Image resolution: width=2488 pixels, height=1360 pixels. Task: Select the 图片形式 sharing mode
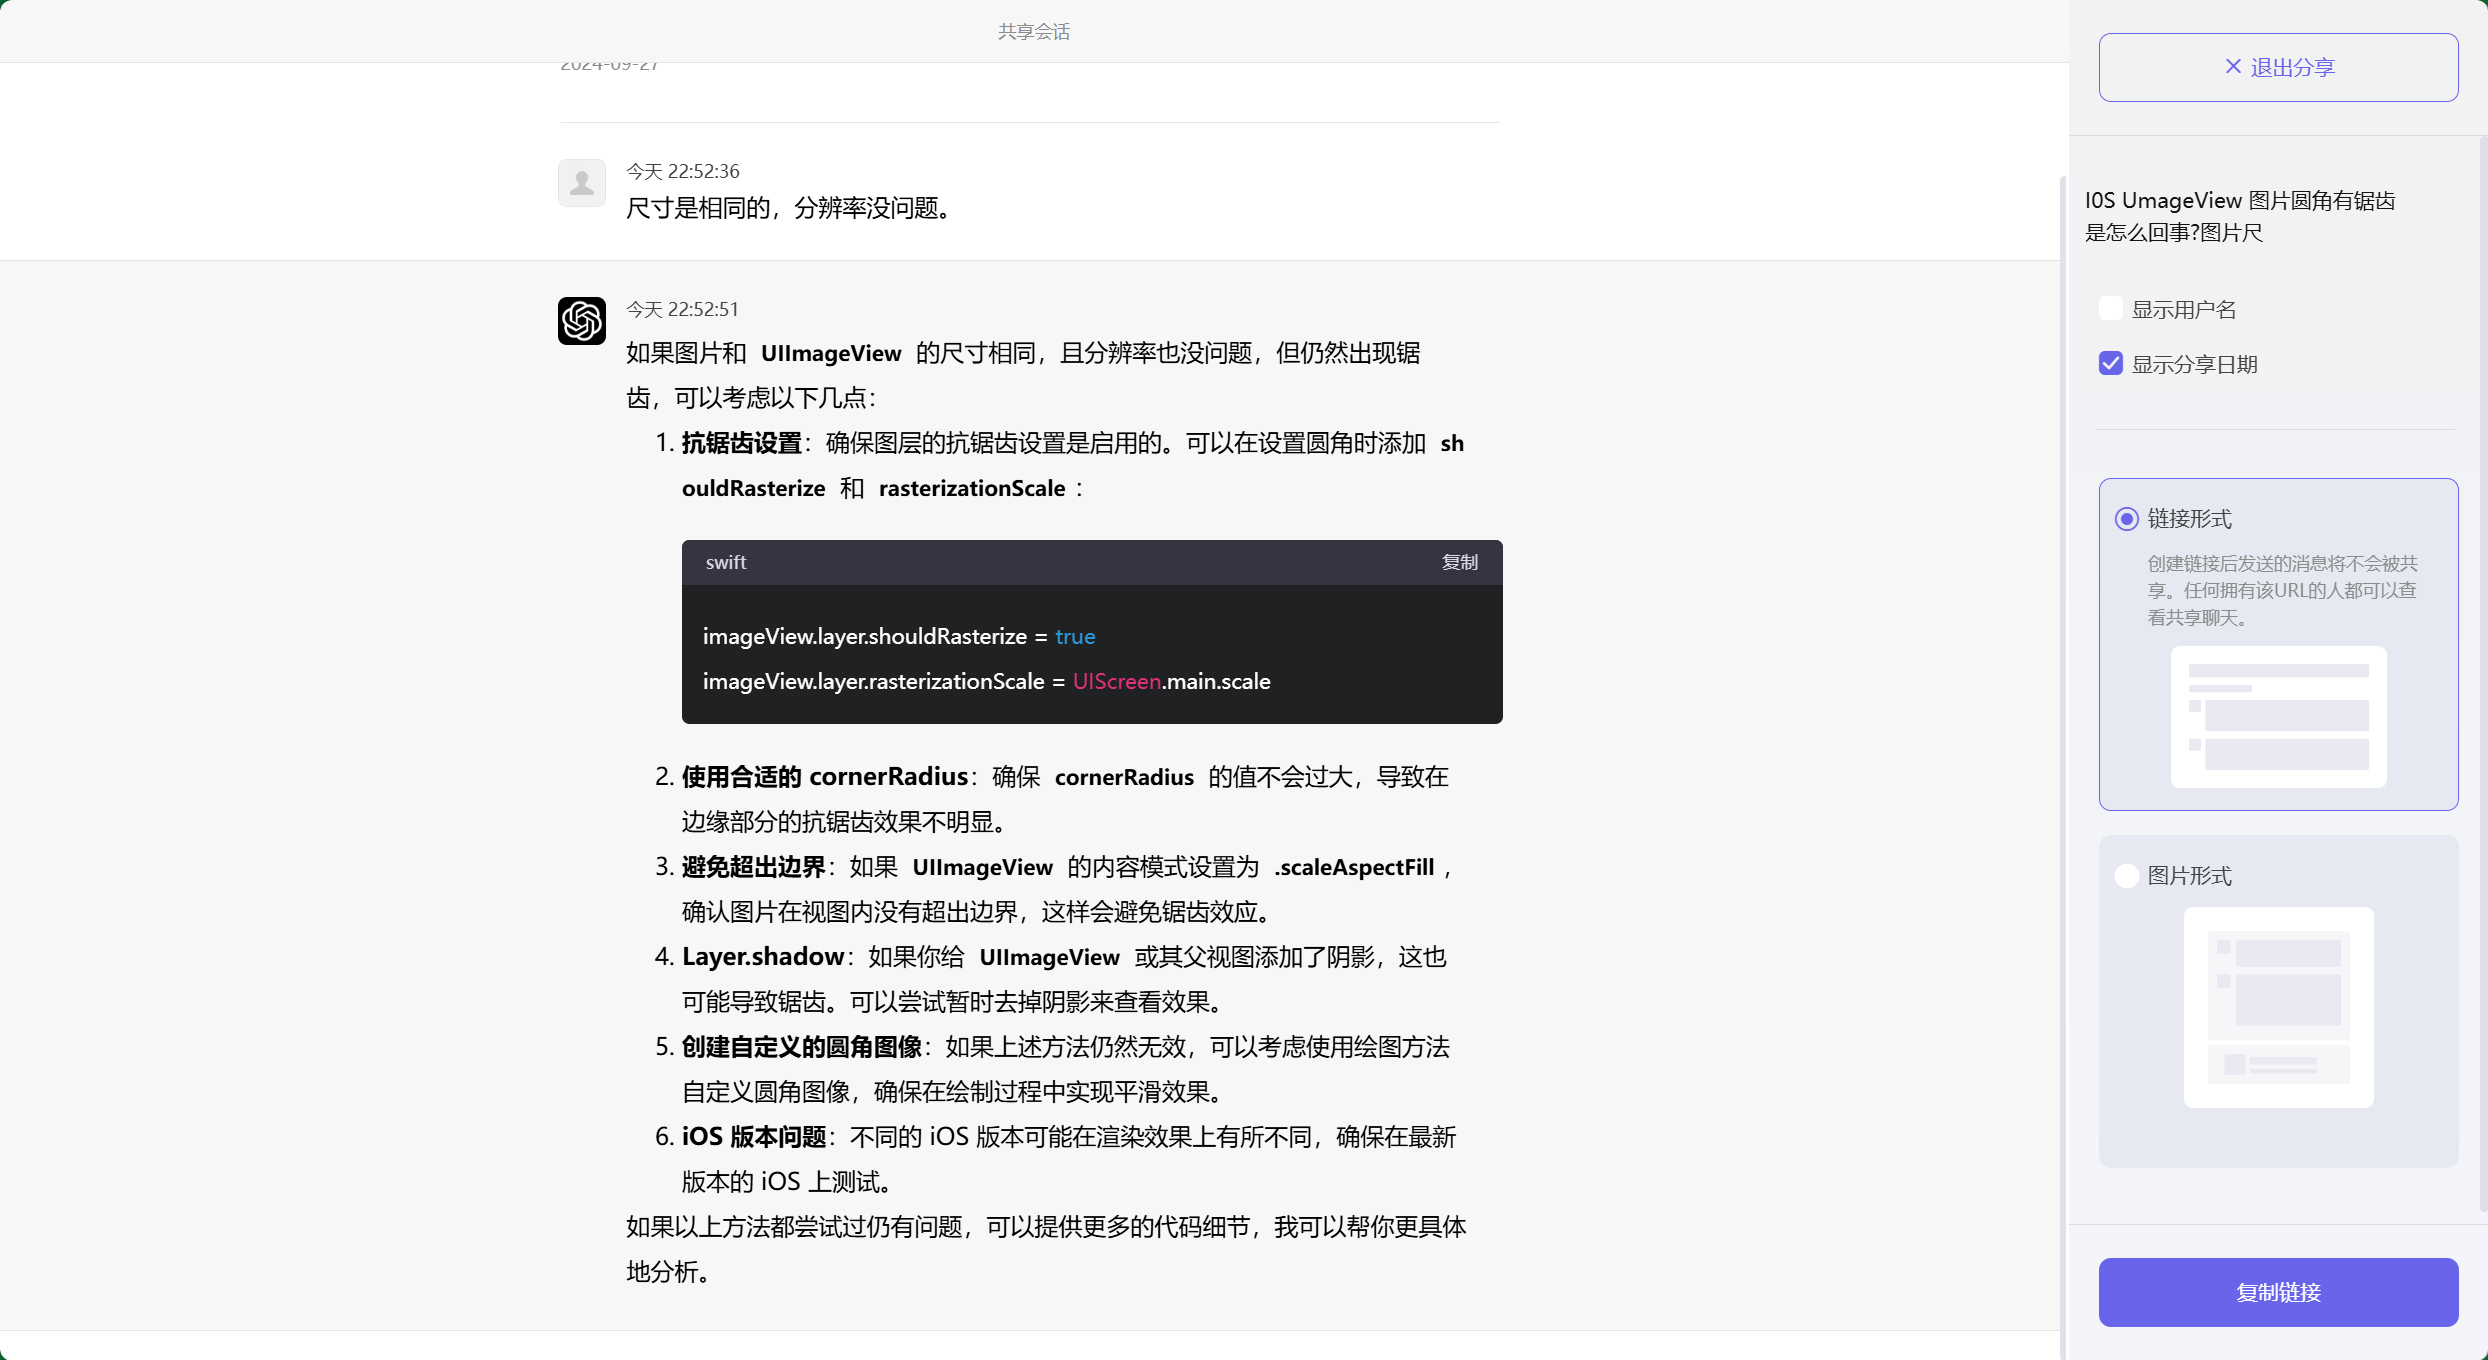[x=2127, y=875]
